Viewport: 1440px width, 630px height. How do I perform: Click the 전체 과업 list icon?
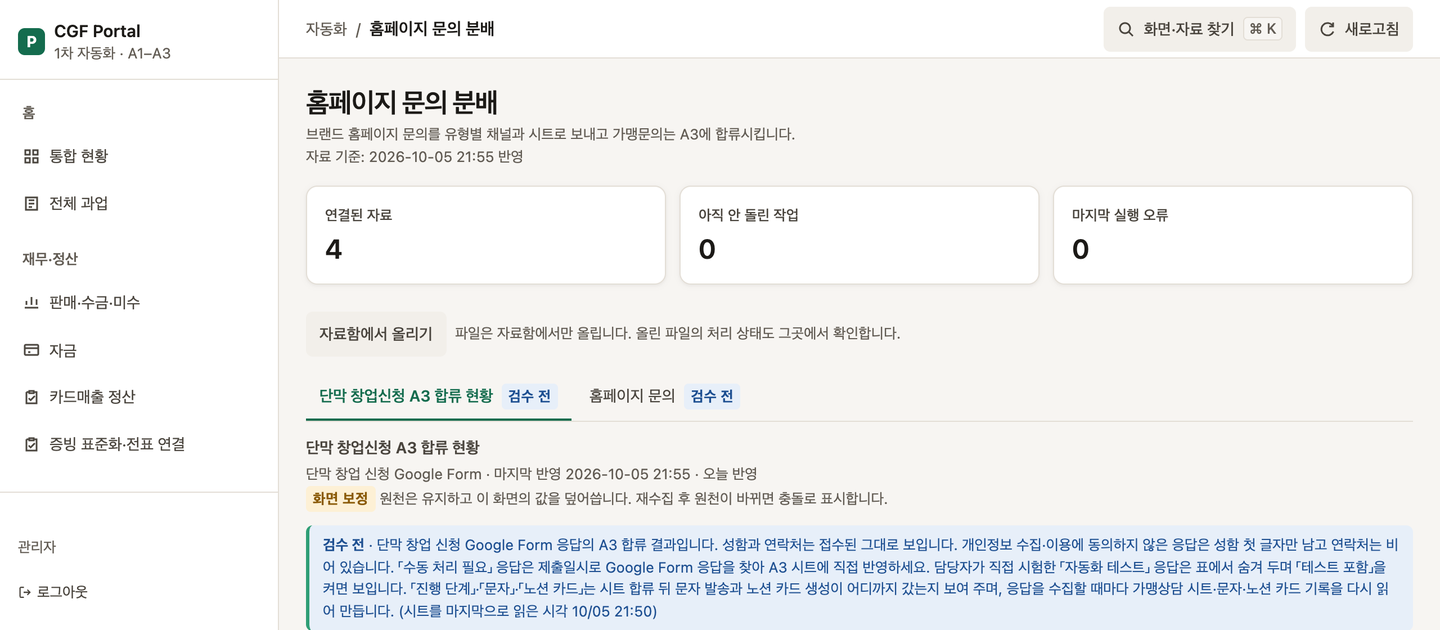[x=31, y=203]
